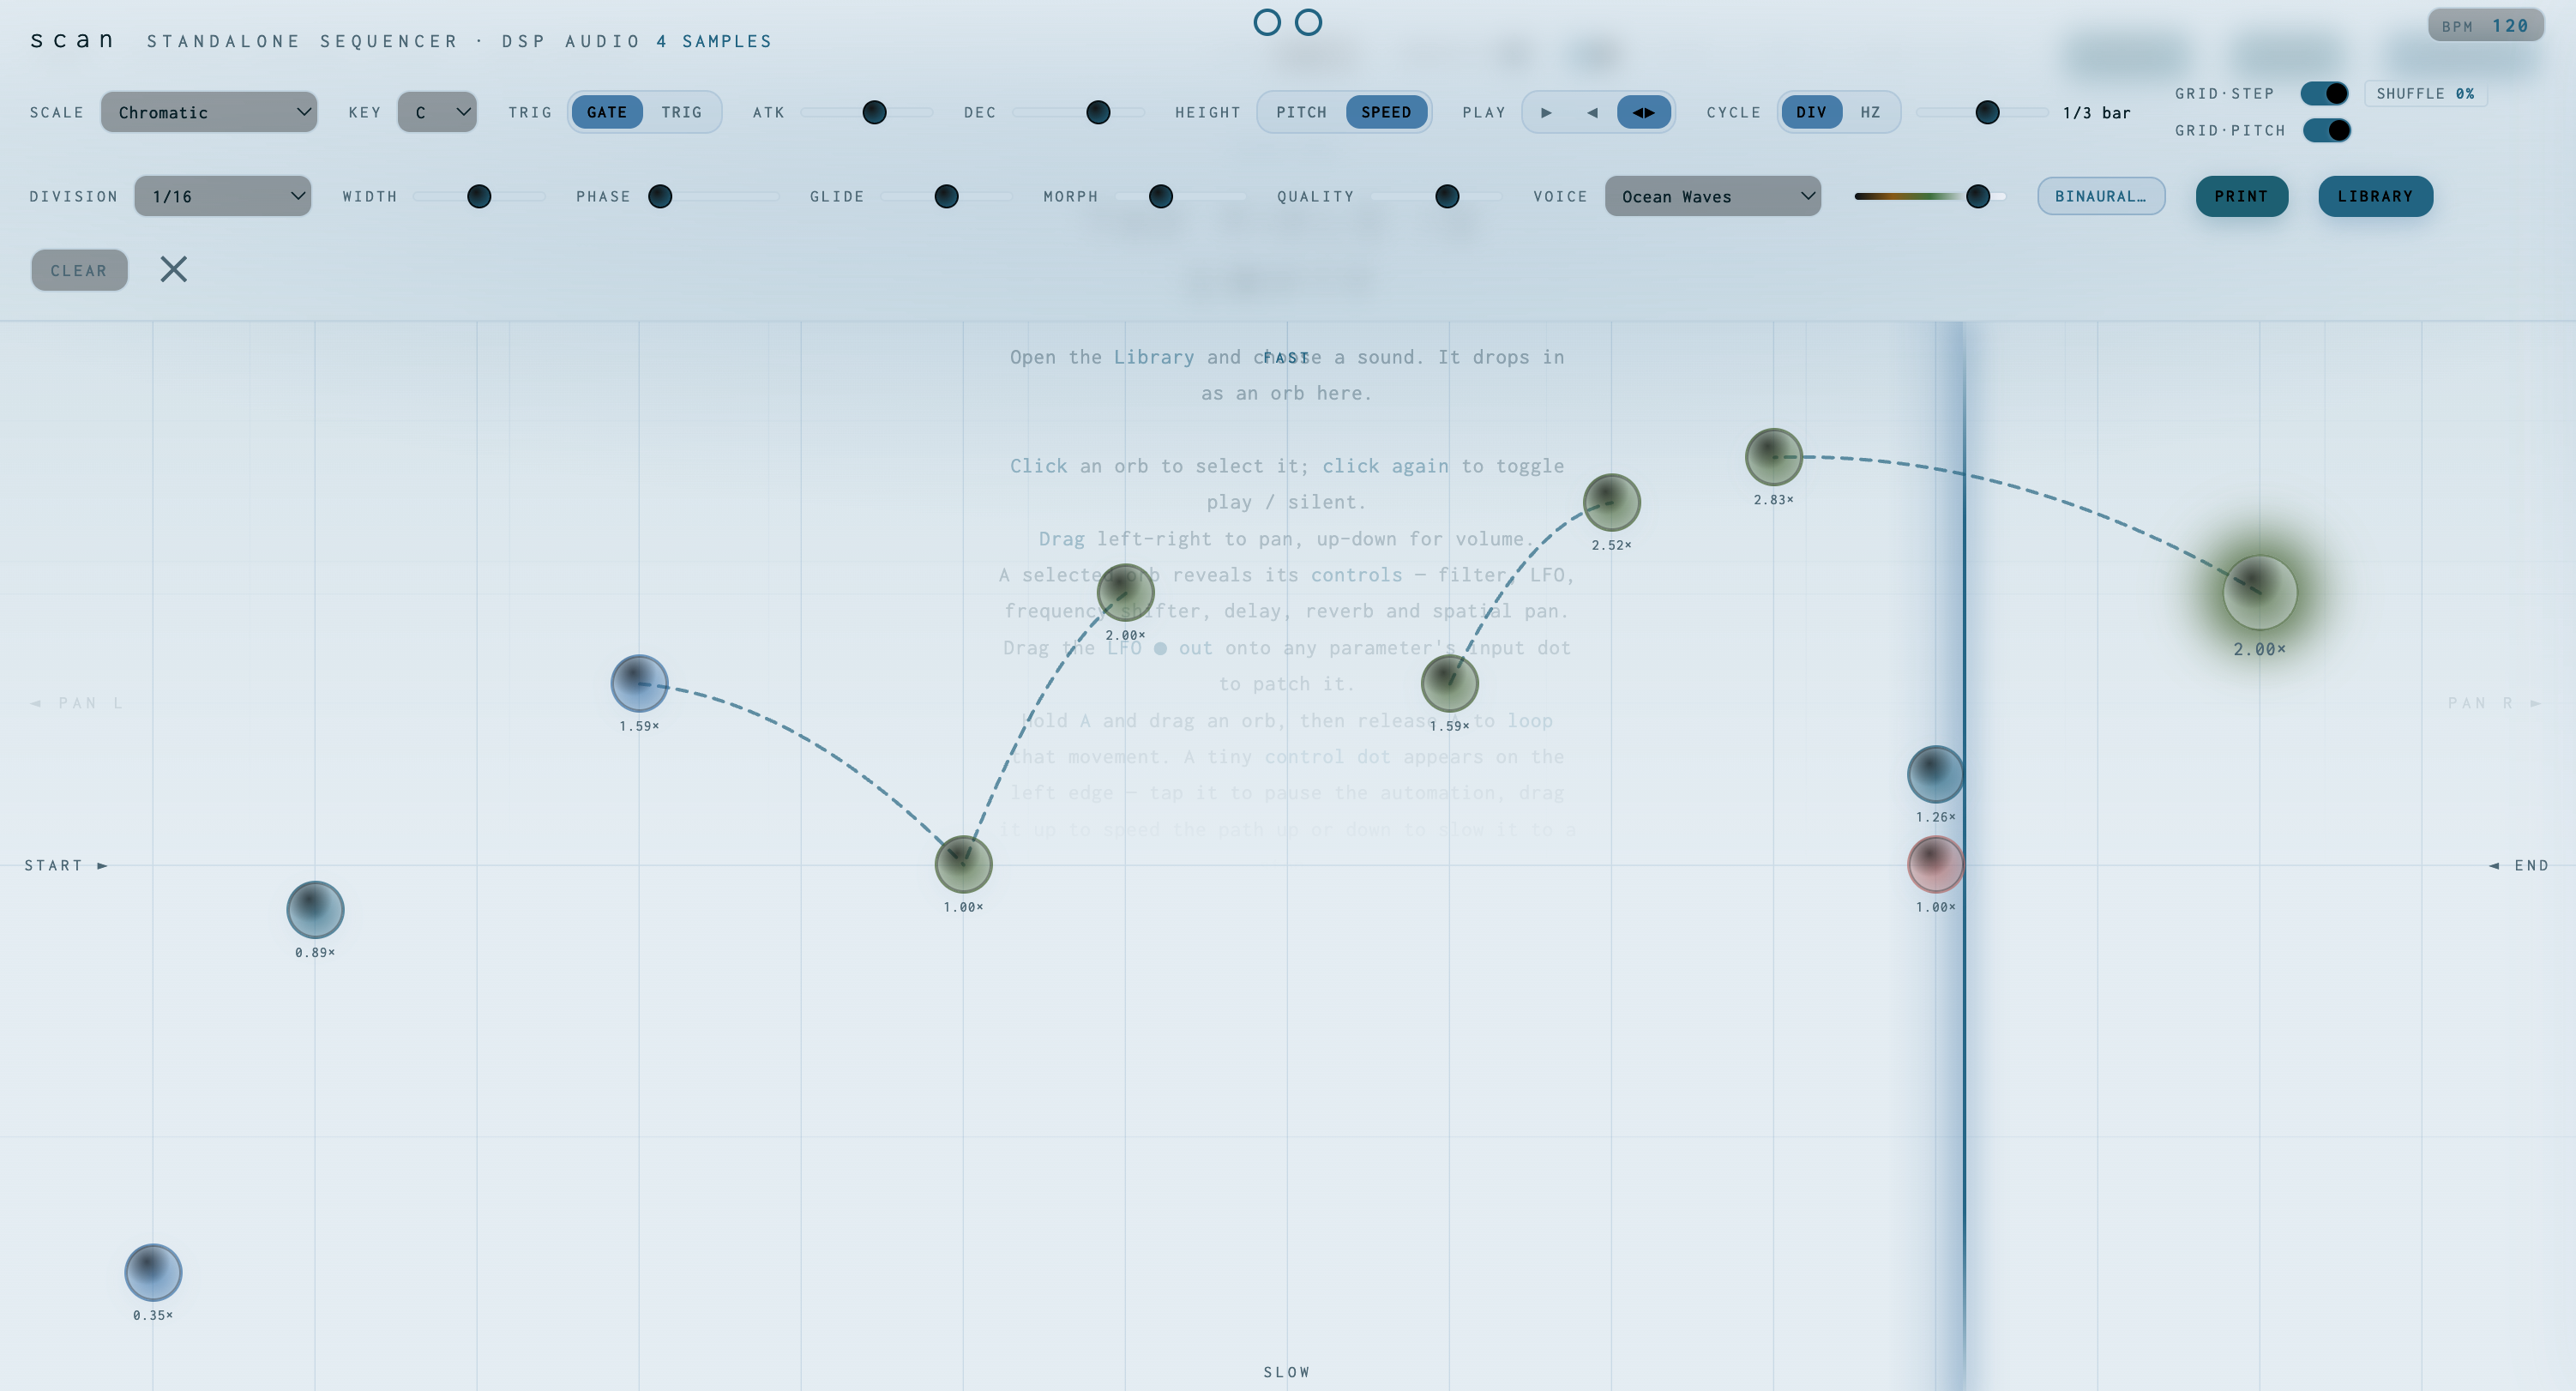The width and height of the screenshot is (2576, 1391).
Task: Toggle the GRID·STEP switch
Action: [2324, 93]
